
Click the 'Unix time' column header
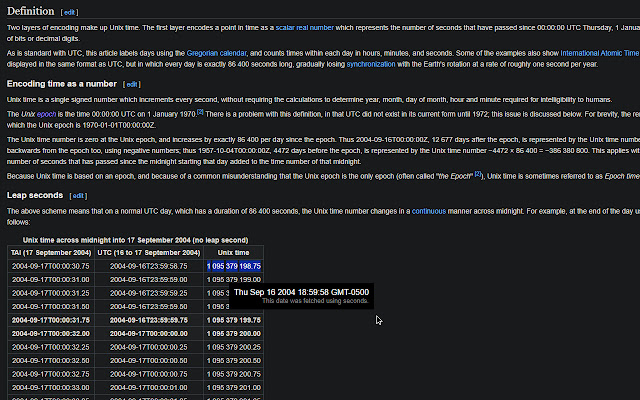233,253
